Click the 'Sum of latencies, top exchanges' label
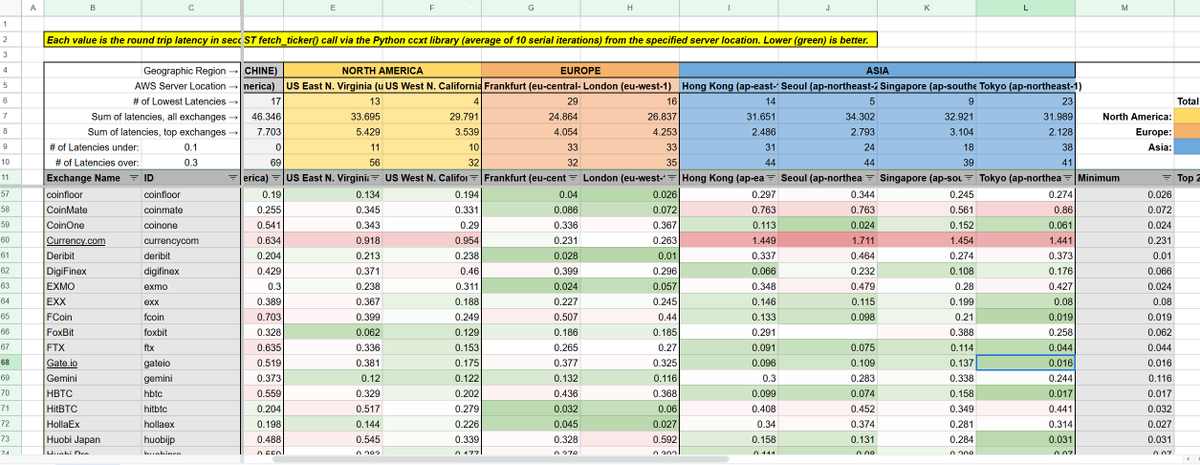Screen dimensions: 1200x465 click(x=165, y=131)
